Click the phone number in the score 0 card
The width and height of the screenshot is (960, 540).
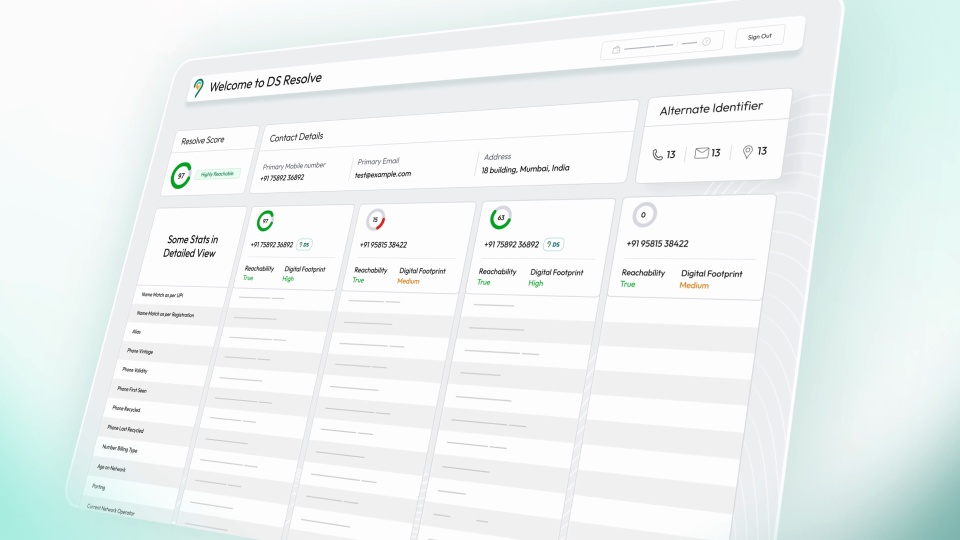tap(657, 244)
